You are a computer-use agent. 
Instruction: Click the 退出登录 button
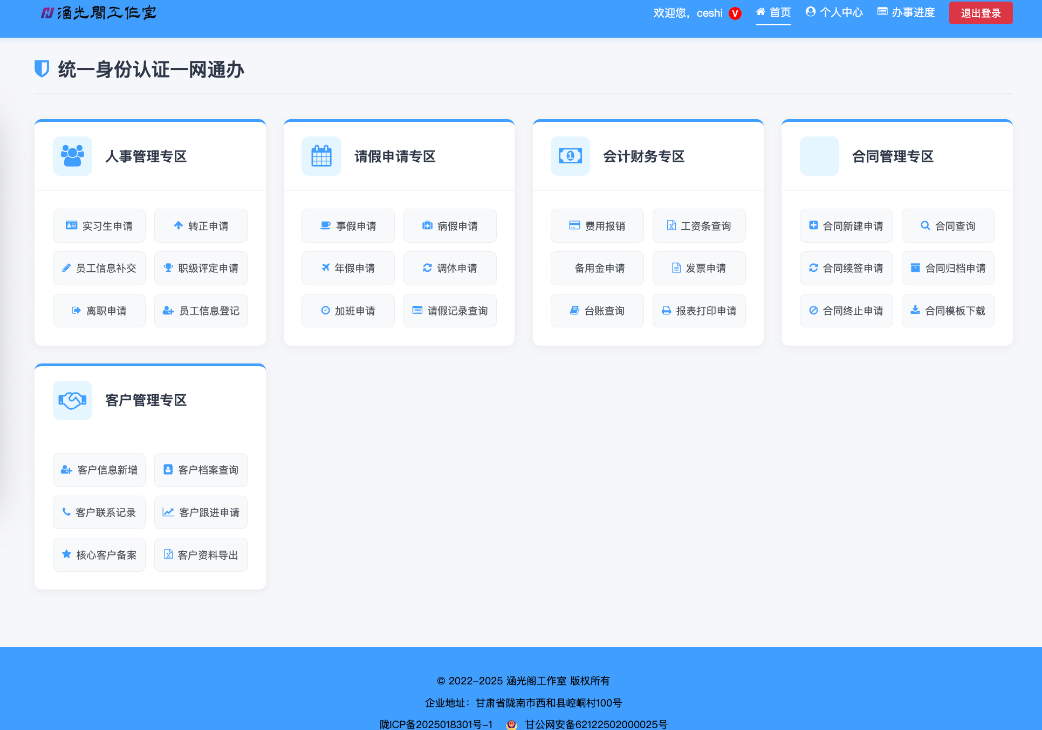tap(980, 13)
